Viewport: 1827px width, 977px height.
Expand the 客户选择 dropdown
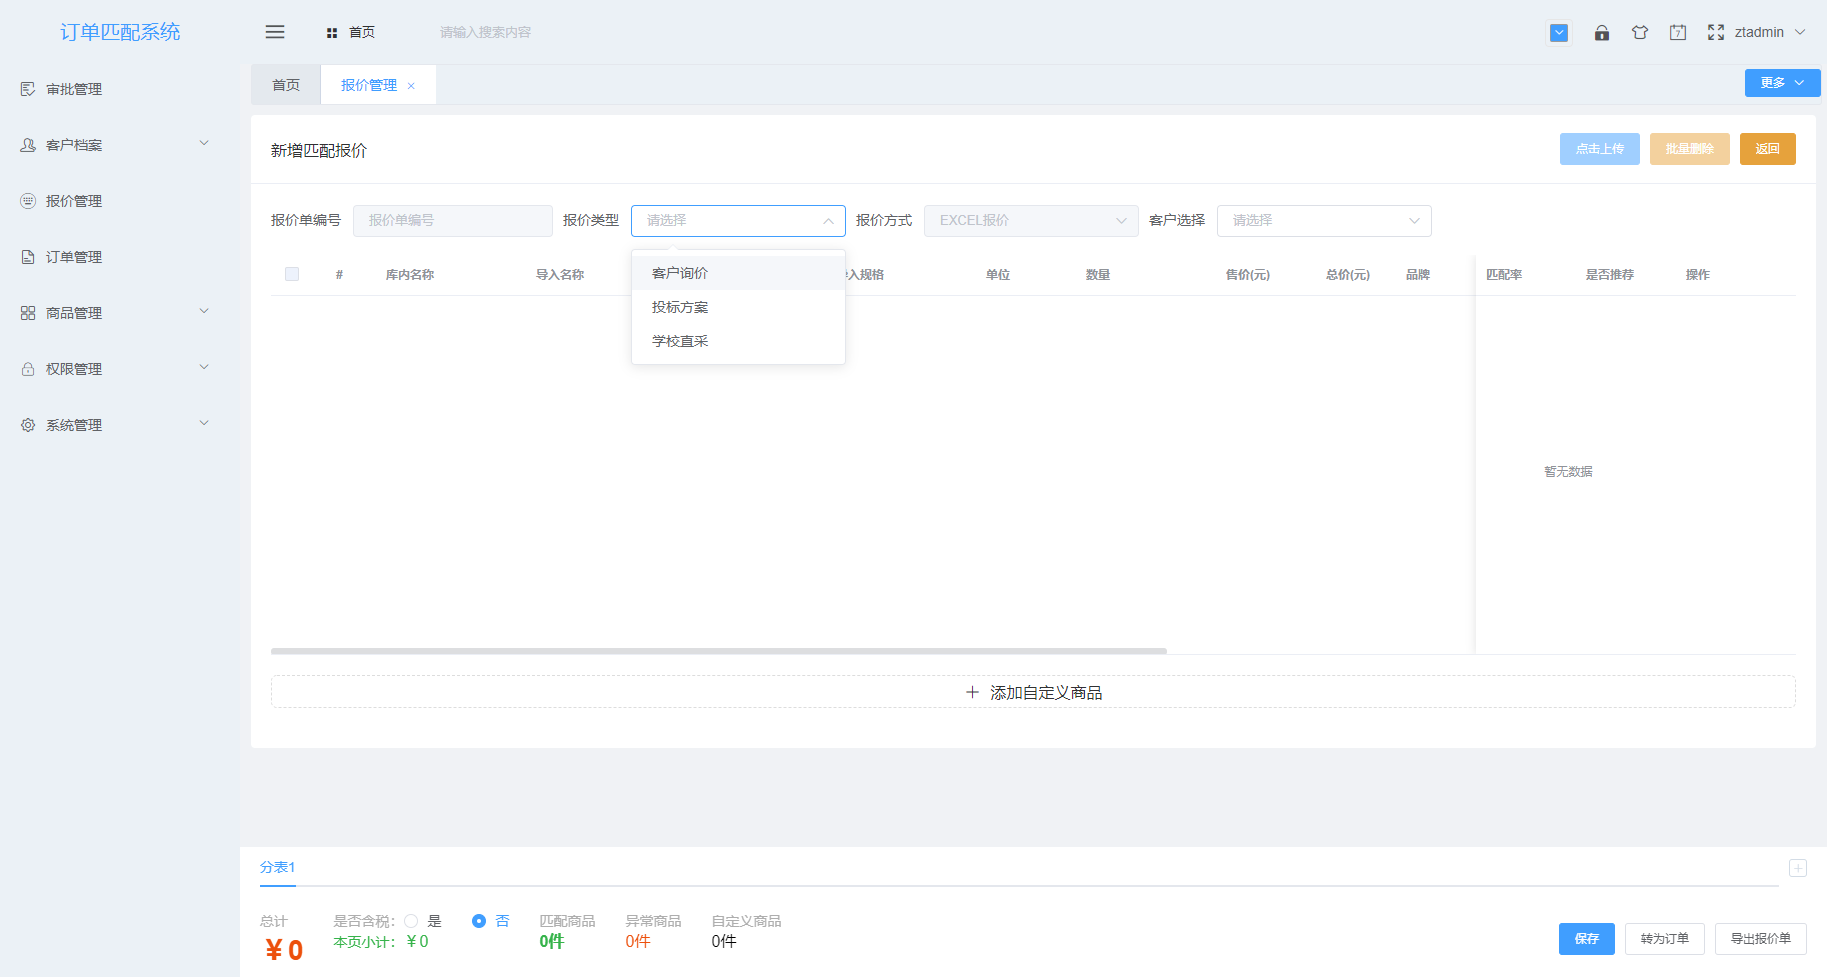[1323, 221]
